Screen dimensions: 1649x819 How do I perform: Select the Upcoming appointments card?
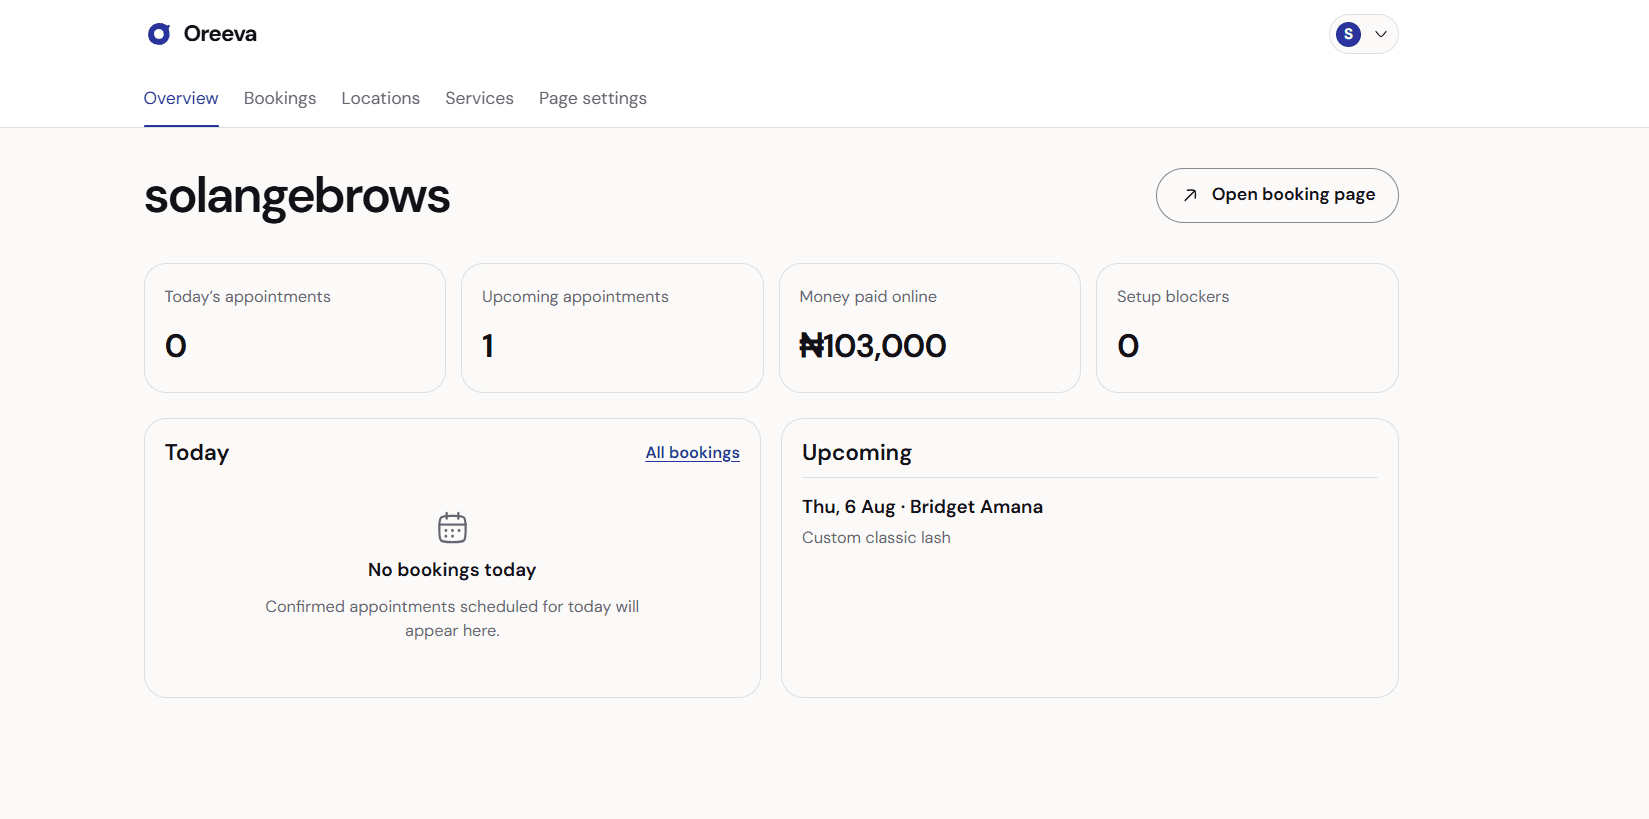(612, 328)
